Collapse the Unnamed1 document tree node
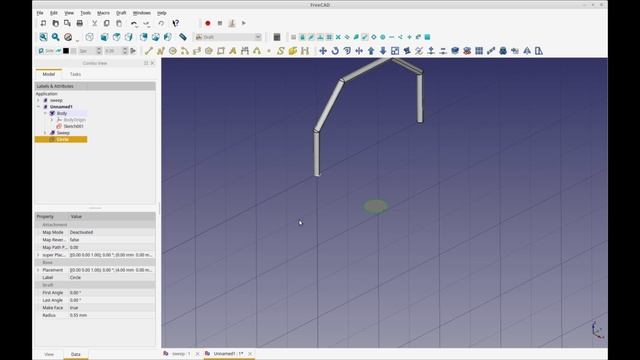Image resolution: width=640 pixels, height=360 pixels. tap(38, 107)
